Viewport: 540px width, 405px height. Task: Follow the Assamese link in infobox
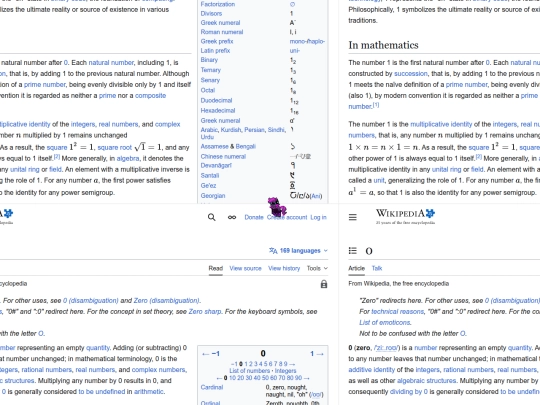coord(214,147)
